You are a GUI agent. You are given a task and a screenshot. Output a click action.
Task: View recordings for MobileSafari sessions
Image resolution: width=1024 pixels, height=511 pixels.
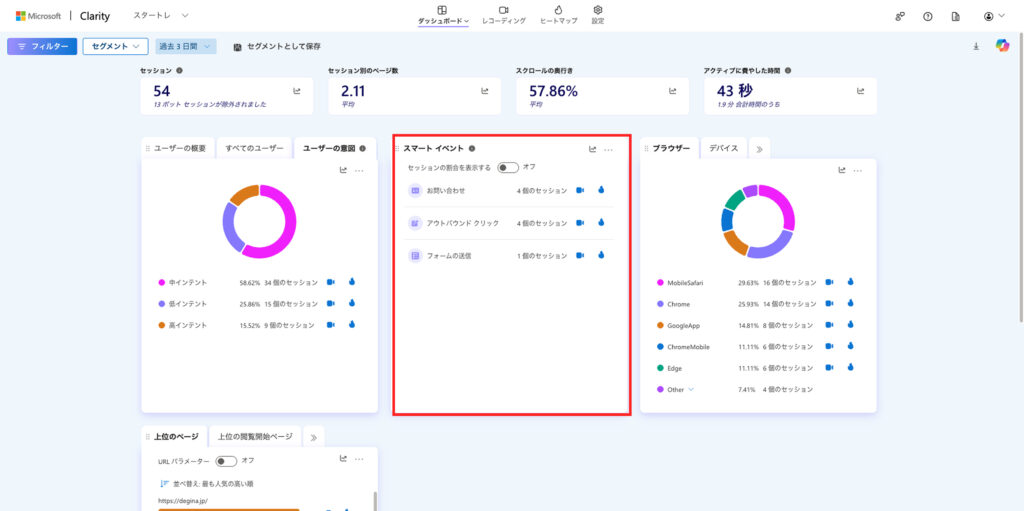click(x=830, y=283)
